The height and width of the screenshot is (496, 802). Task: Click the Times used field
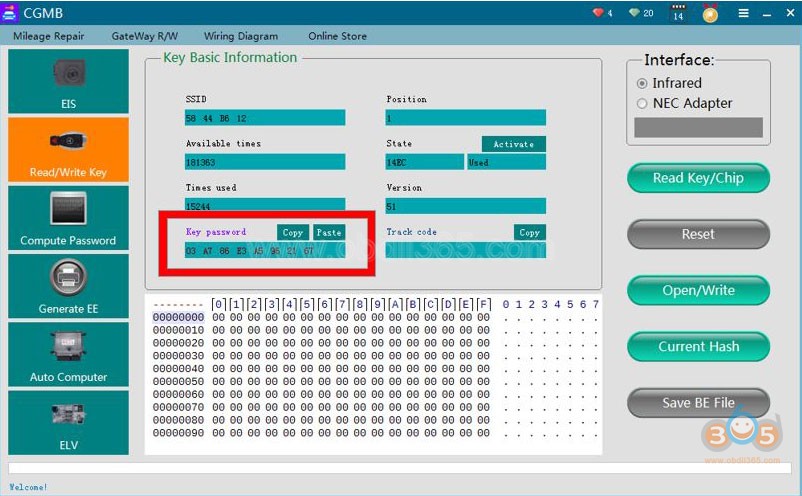[x=265, y=205]
